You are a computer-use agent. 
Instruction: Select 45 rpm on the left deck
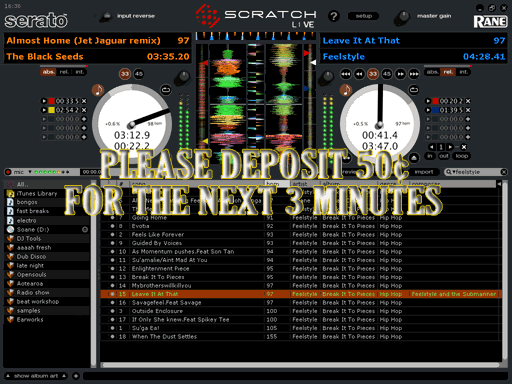(139, 74)
